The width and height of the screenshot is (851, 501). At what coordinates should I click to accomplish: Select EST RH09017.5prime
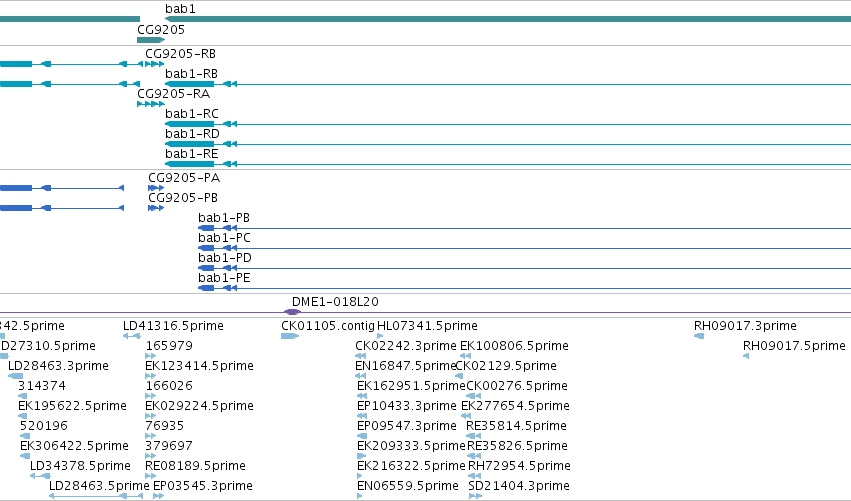pos(794,346)
